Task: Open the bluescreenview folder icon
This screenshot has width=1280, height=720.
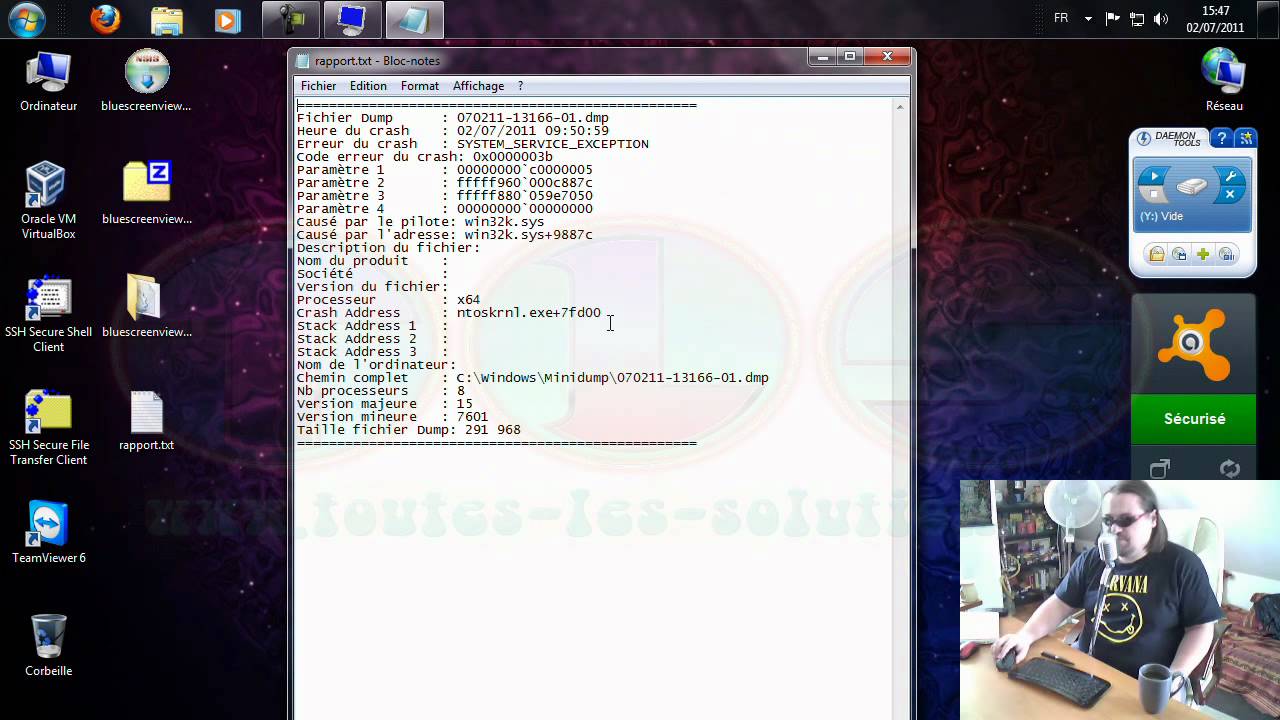Action: [146, 306]
